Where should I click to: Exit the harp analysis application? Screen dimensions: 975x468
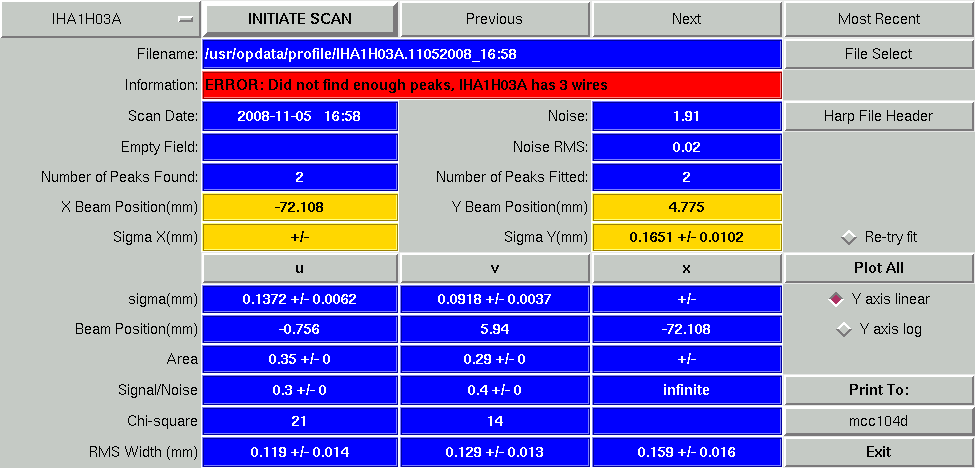[879, 451]
